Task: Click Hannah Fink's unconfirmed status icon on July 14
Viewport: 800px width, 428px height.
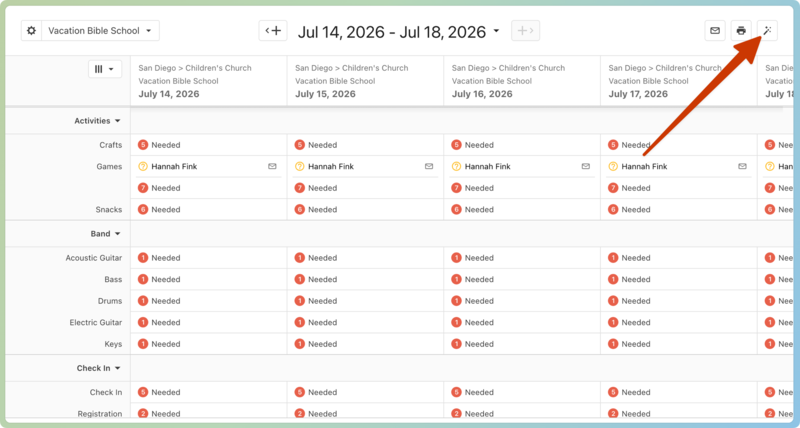Action: (x=143, y=166)
